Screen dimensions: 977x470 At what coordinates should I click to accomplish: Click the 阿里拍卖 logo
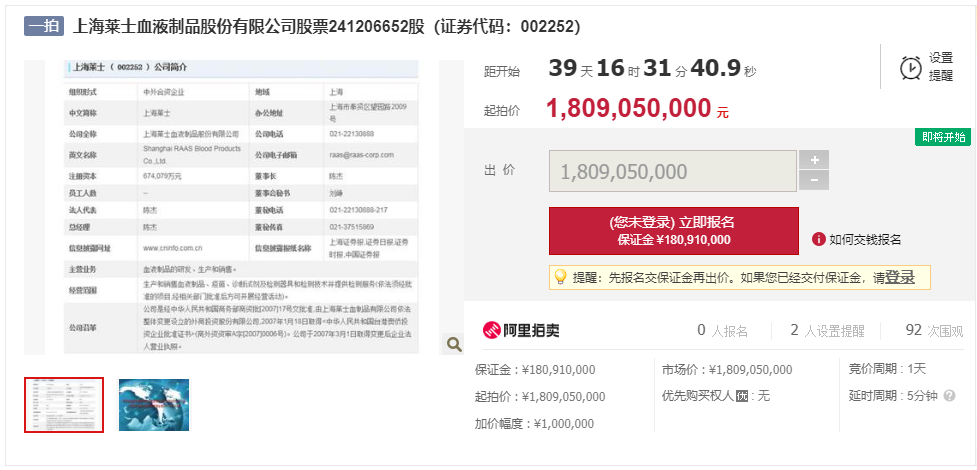(522, 330)
